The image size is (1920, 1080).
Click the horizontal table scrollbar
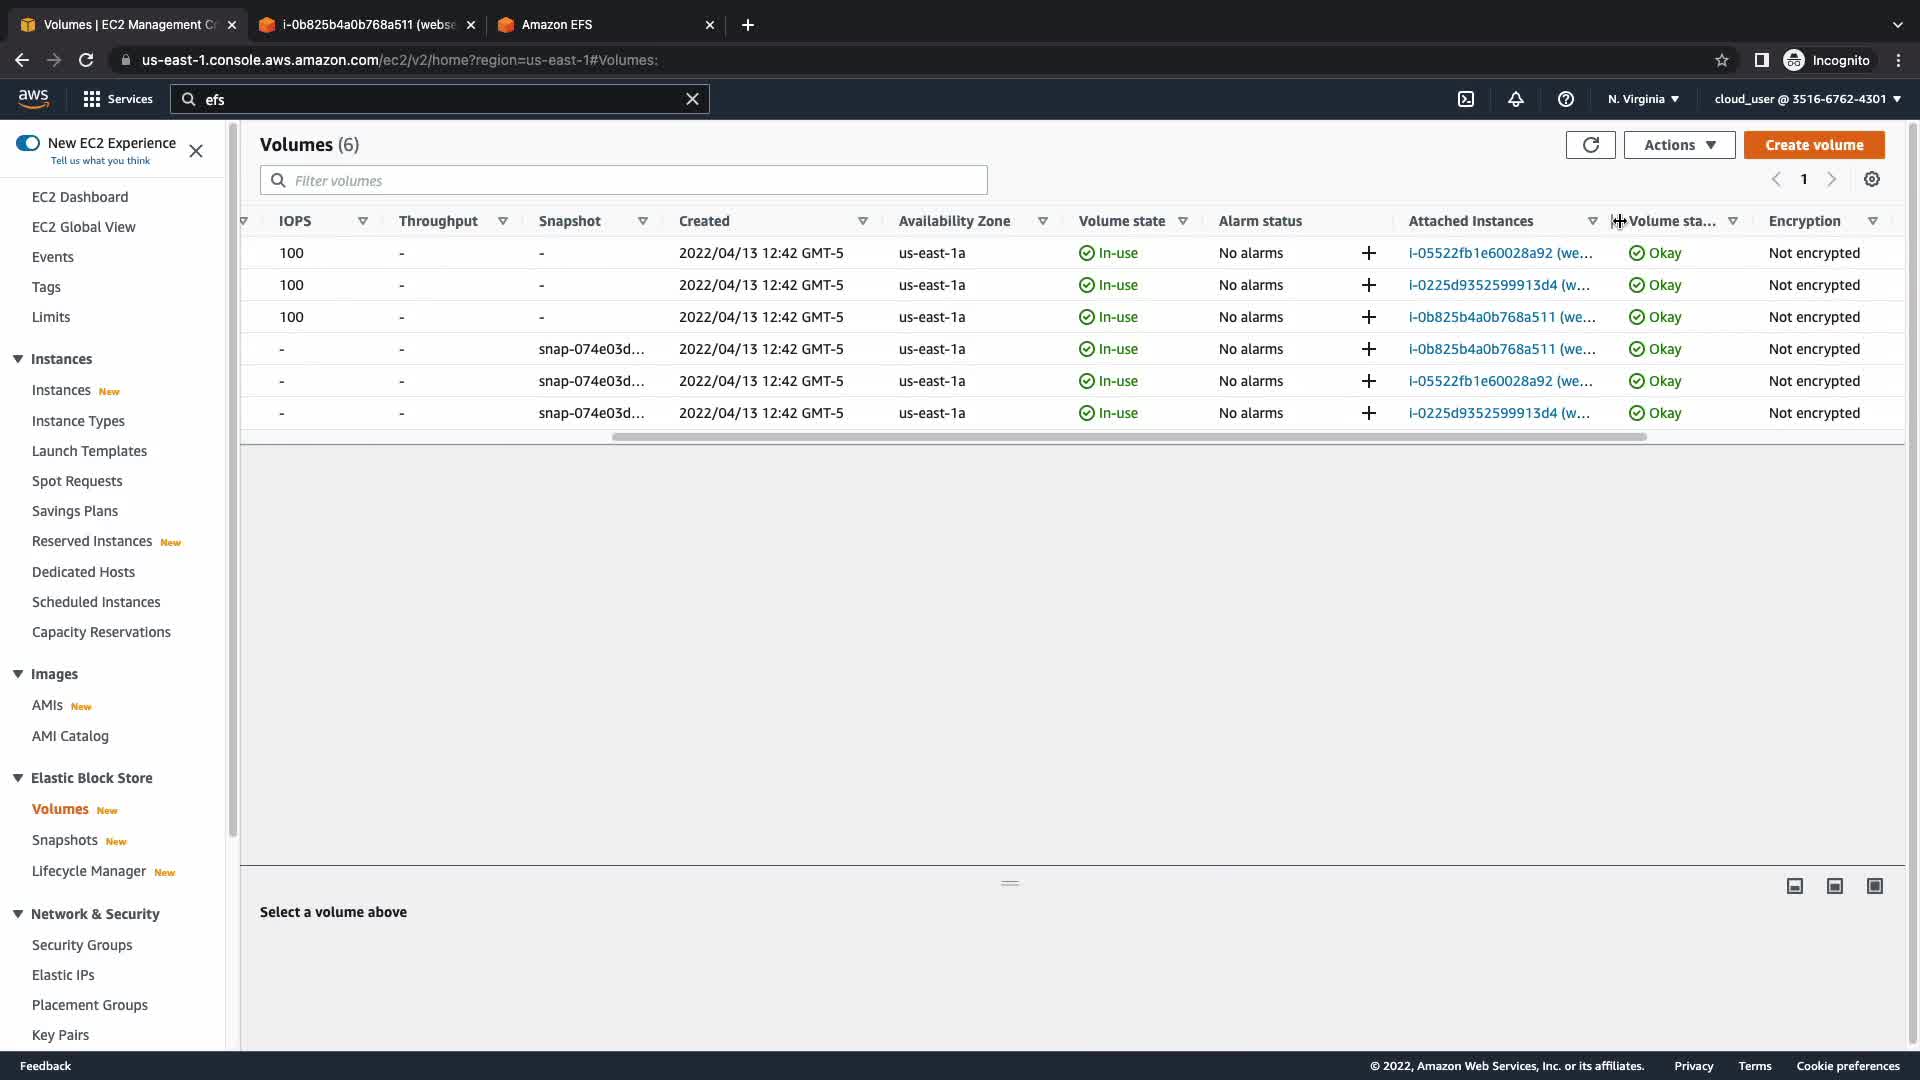click(x=1128, y=437)
